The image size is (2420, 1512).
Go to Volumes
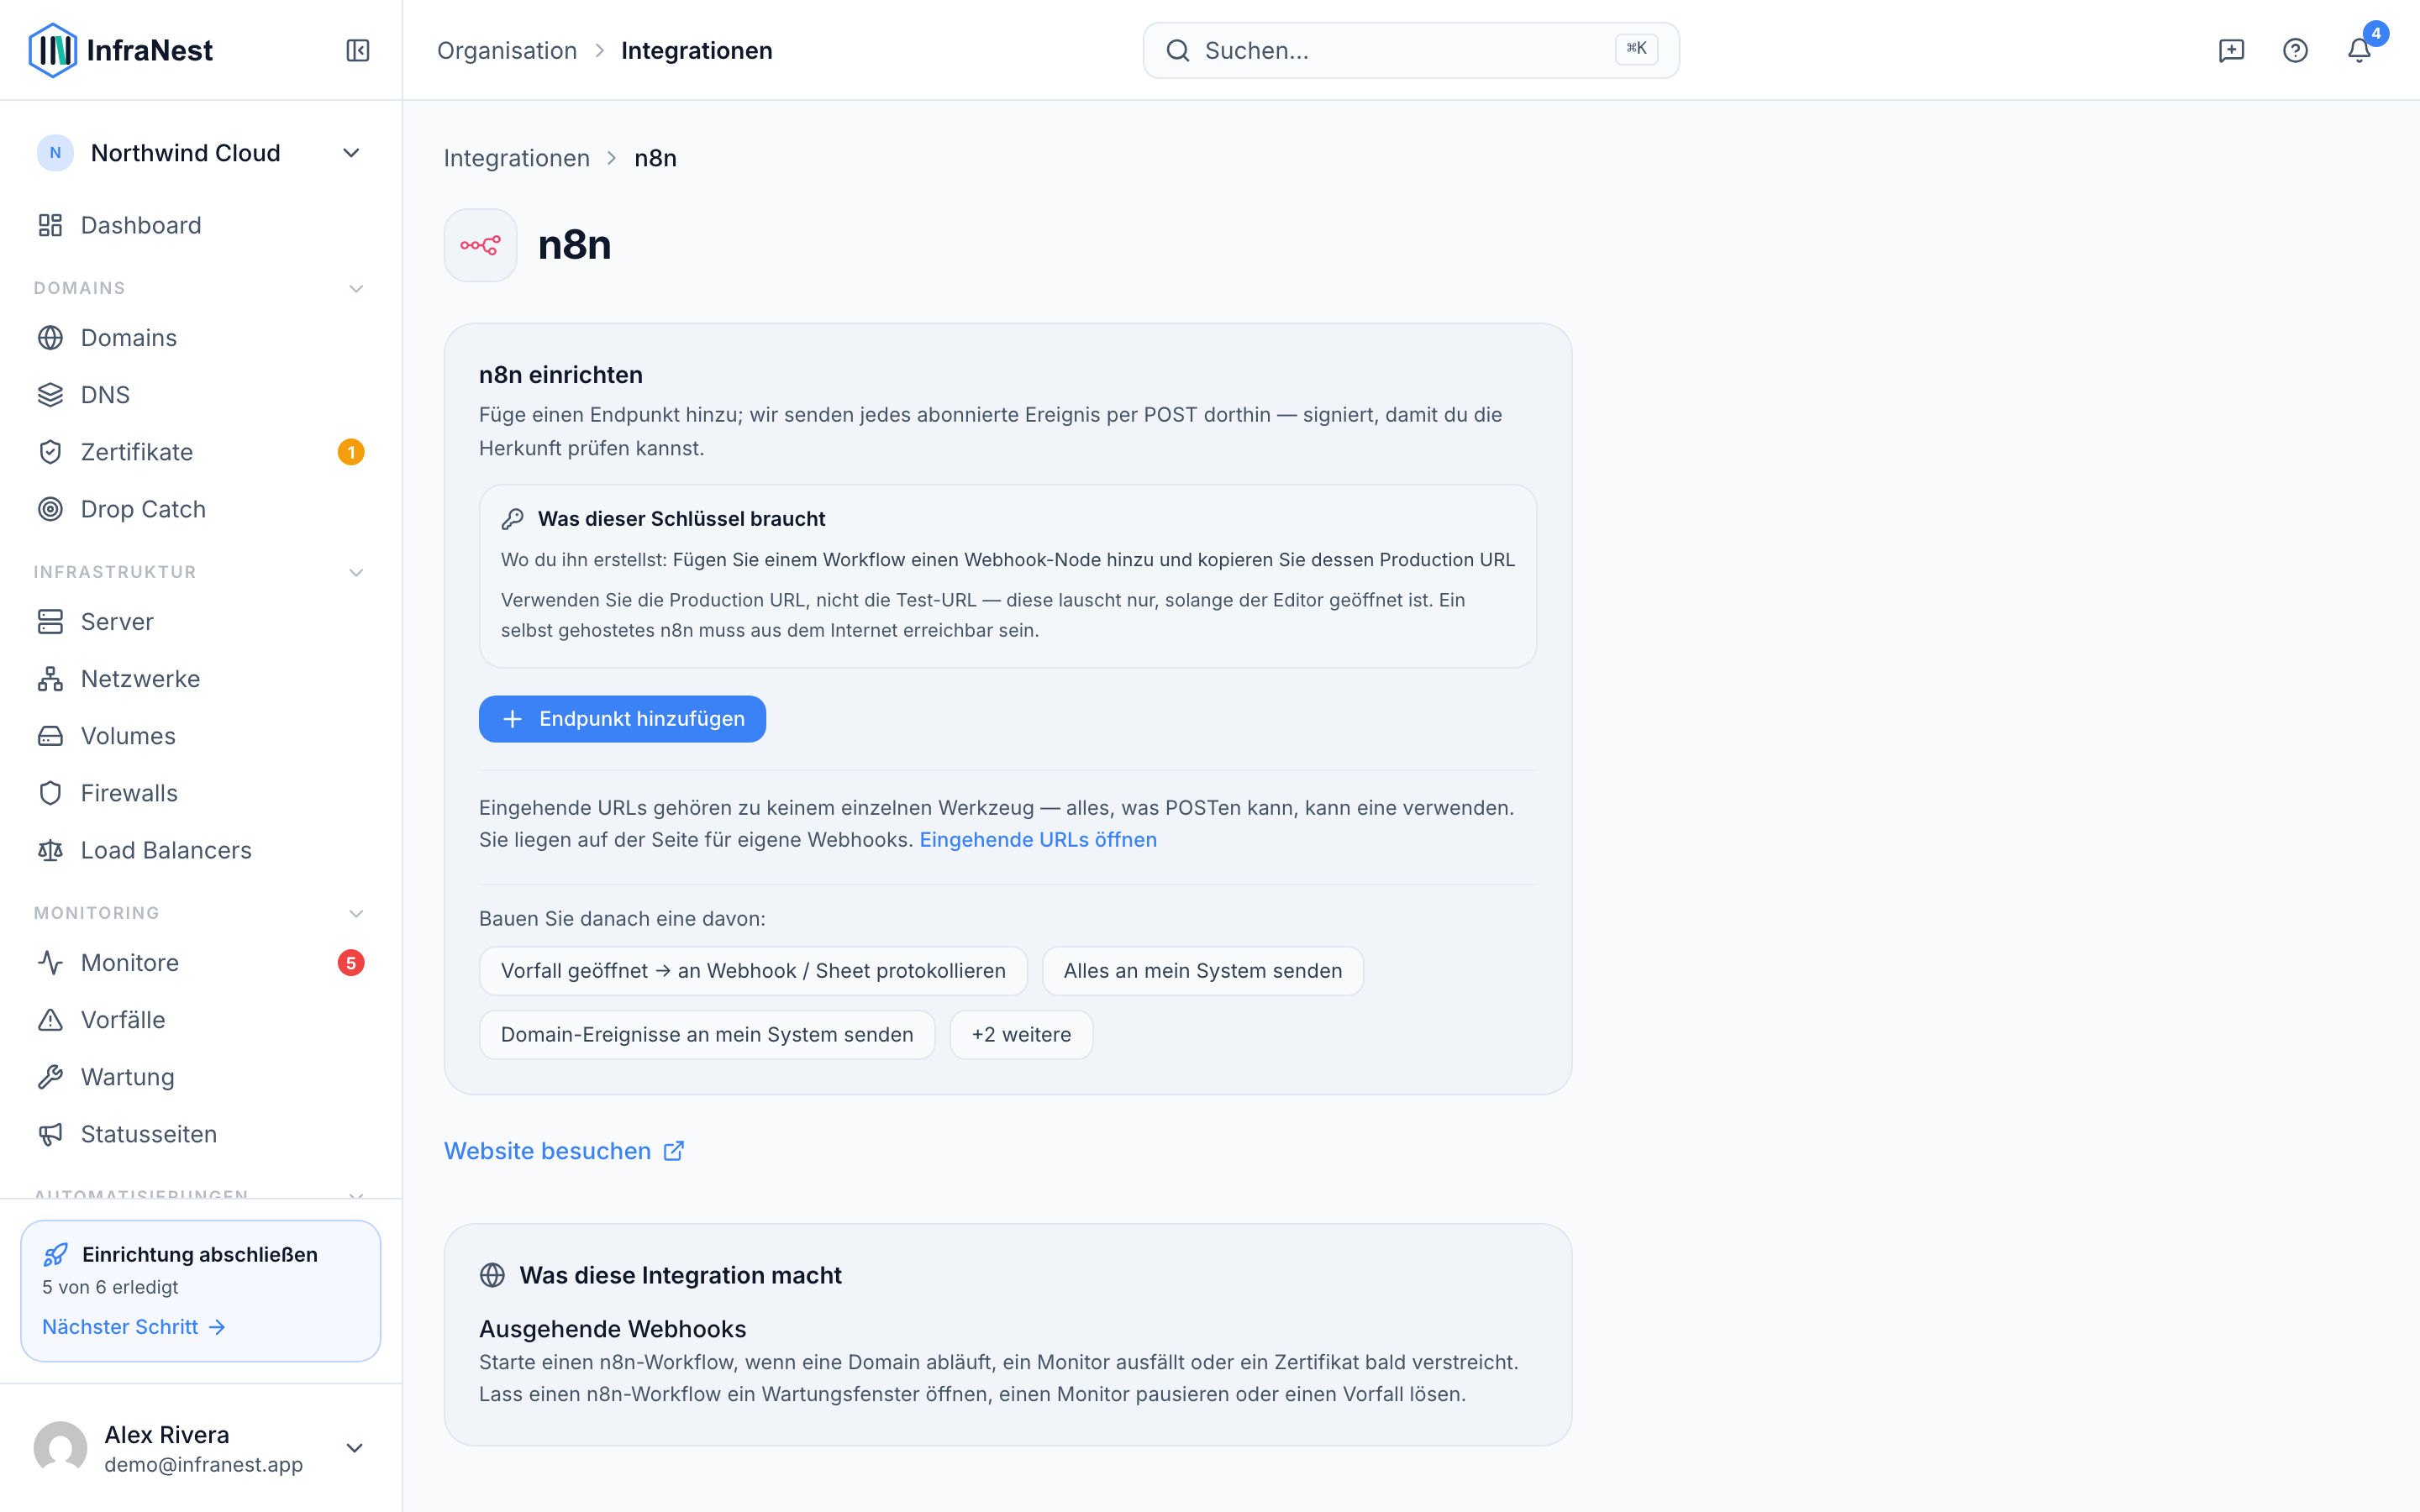pyautogui.click(x=200, y=736)
